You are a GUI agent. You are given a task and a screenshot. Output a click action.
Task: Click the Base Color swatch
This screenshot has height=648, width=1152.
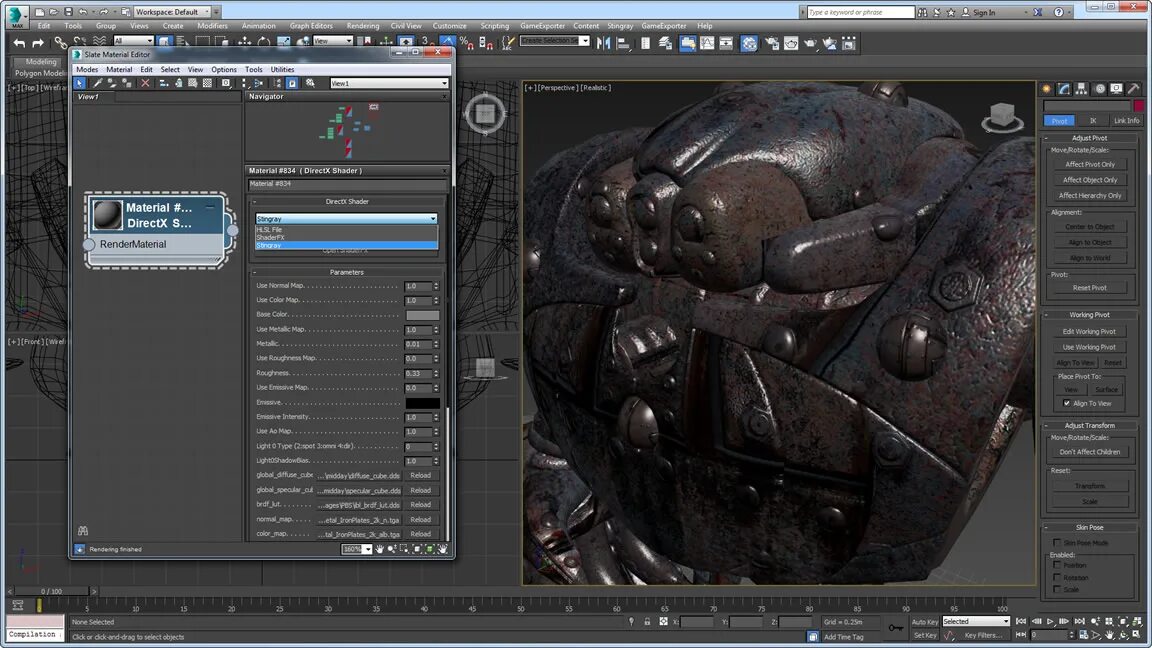coord(422,315)
